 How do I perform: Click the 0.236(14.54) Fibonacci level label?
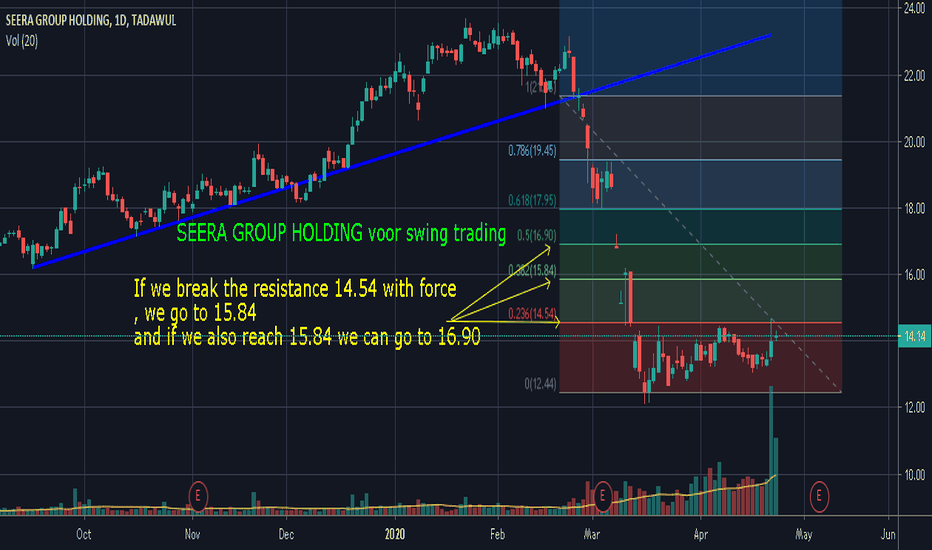click(x=532, y=314)
